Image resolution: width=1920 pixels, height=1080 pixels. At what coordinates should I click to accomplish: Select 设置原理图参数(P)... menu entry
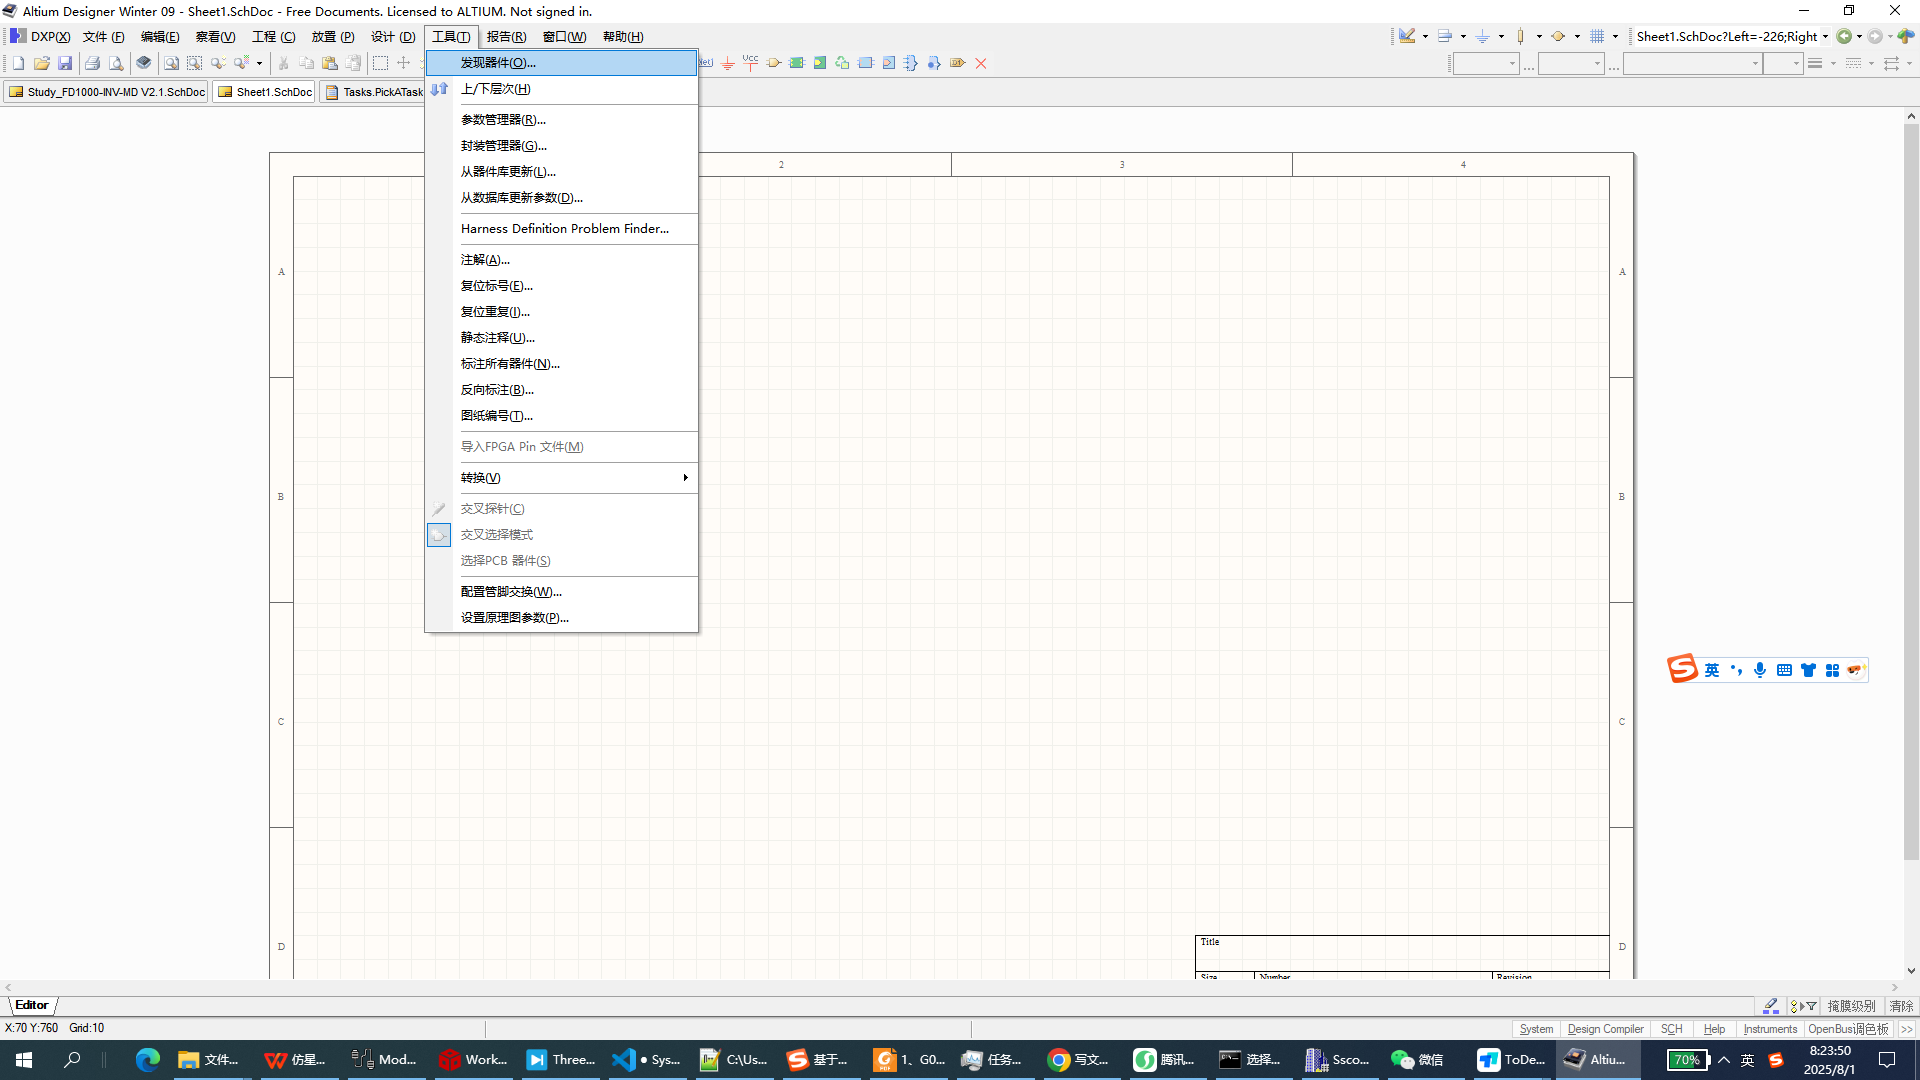click(562, 618)
